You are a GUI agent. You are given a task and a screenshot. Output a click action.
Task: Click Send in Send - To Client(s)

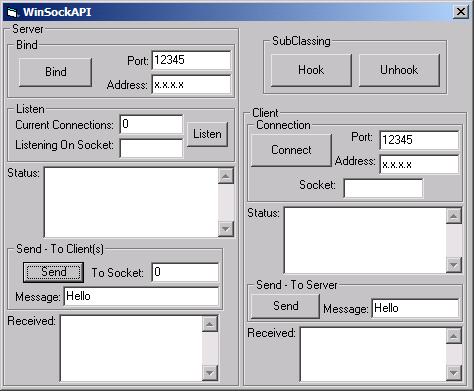[53, 272]
